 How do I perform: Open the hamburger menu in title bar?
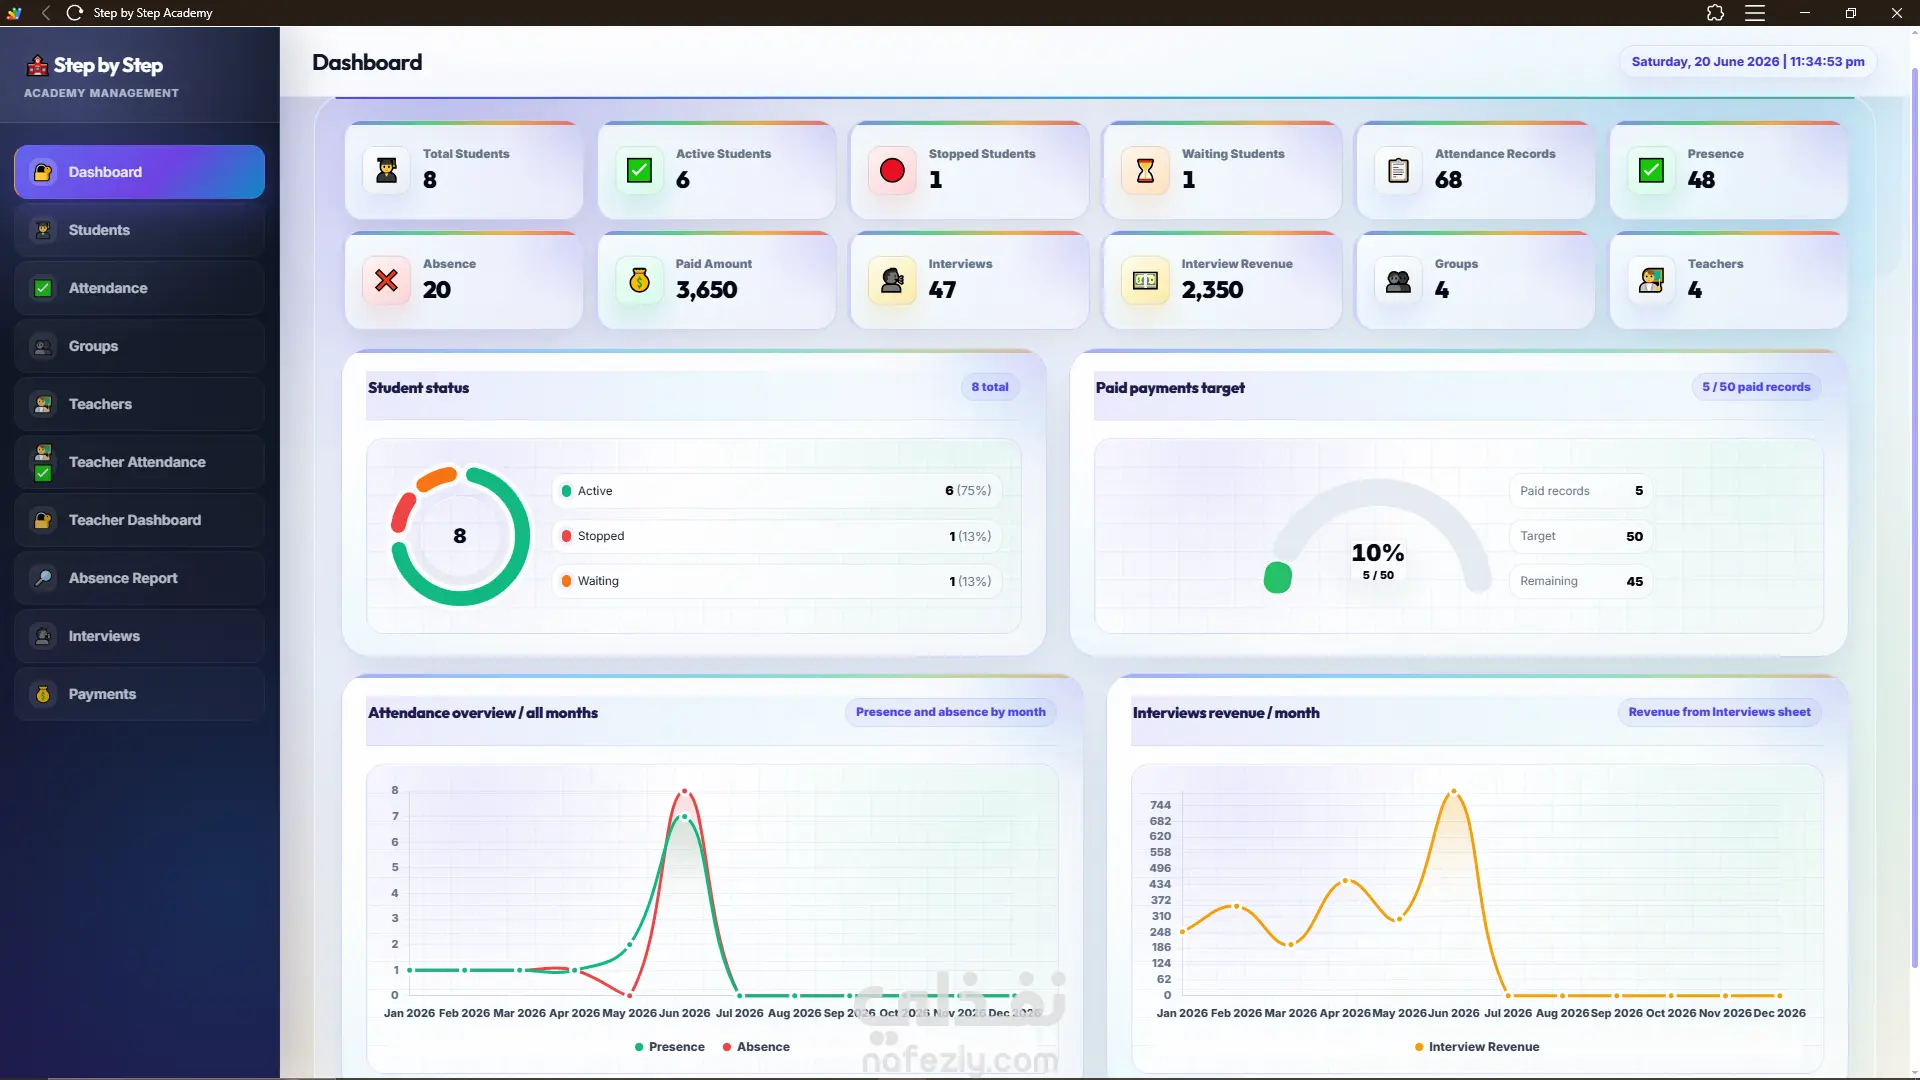[x=1755, y=13]
